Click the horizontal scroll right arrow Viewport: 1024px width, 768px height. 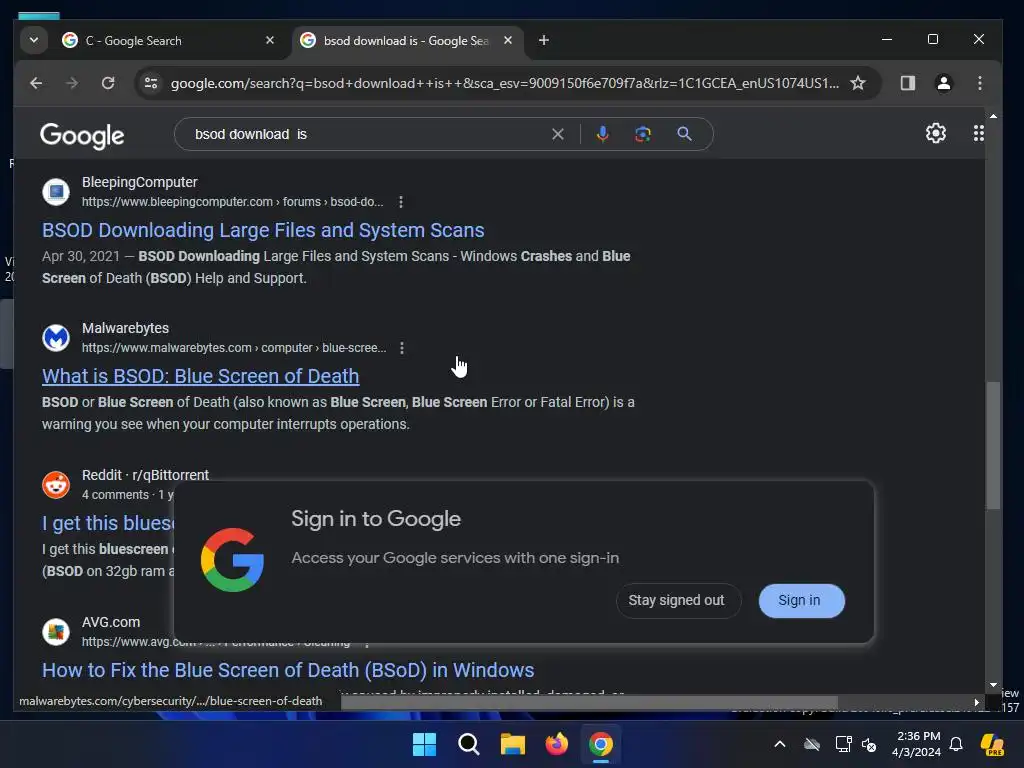976,703
